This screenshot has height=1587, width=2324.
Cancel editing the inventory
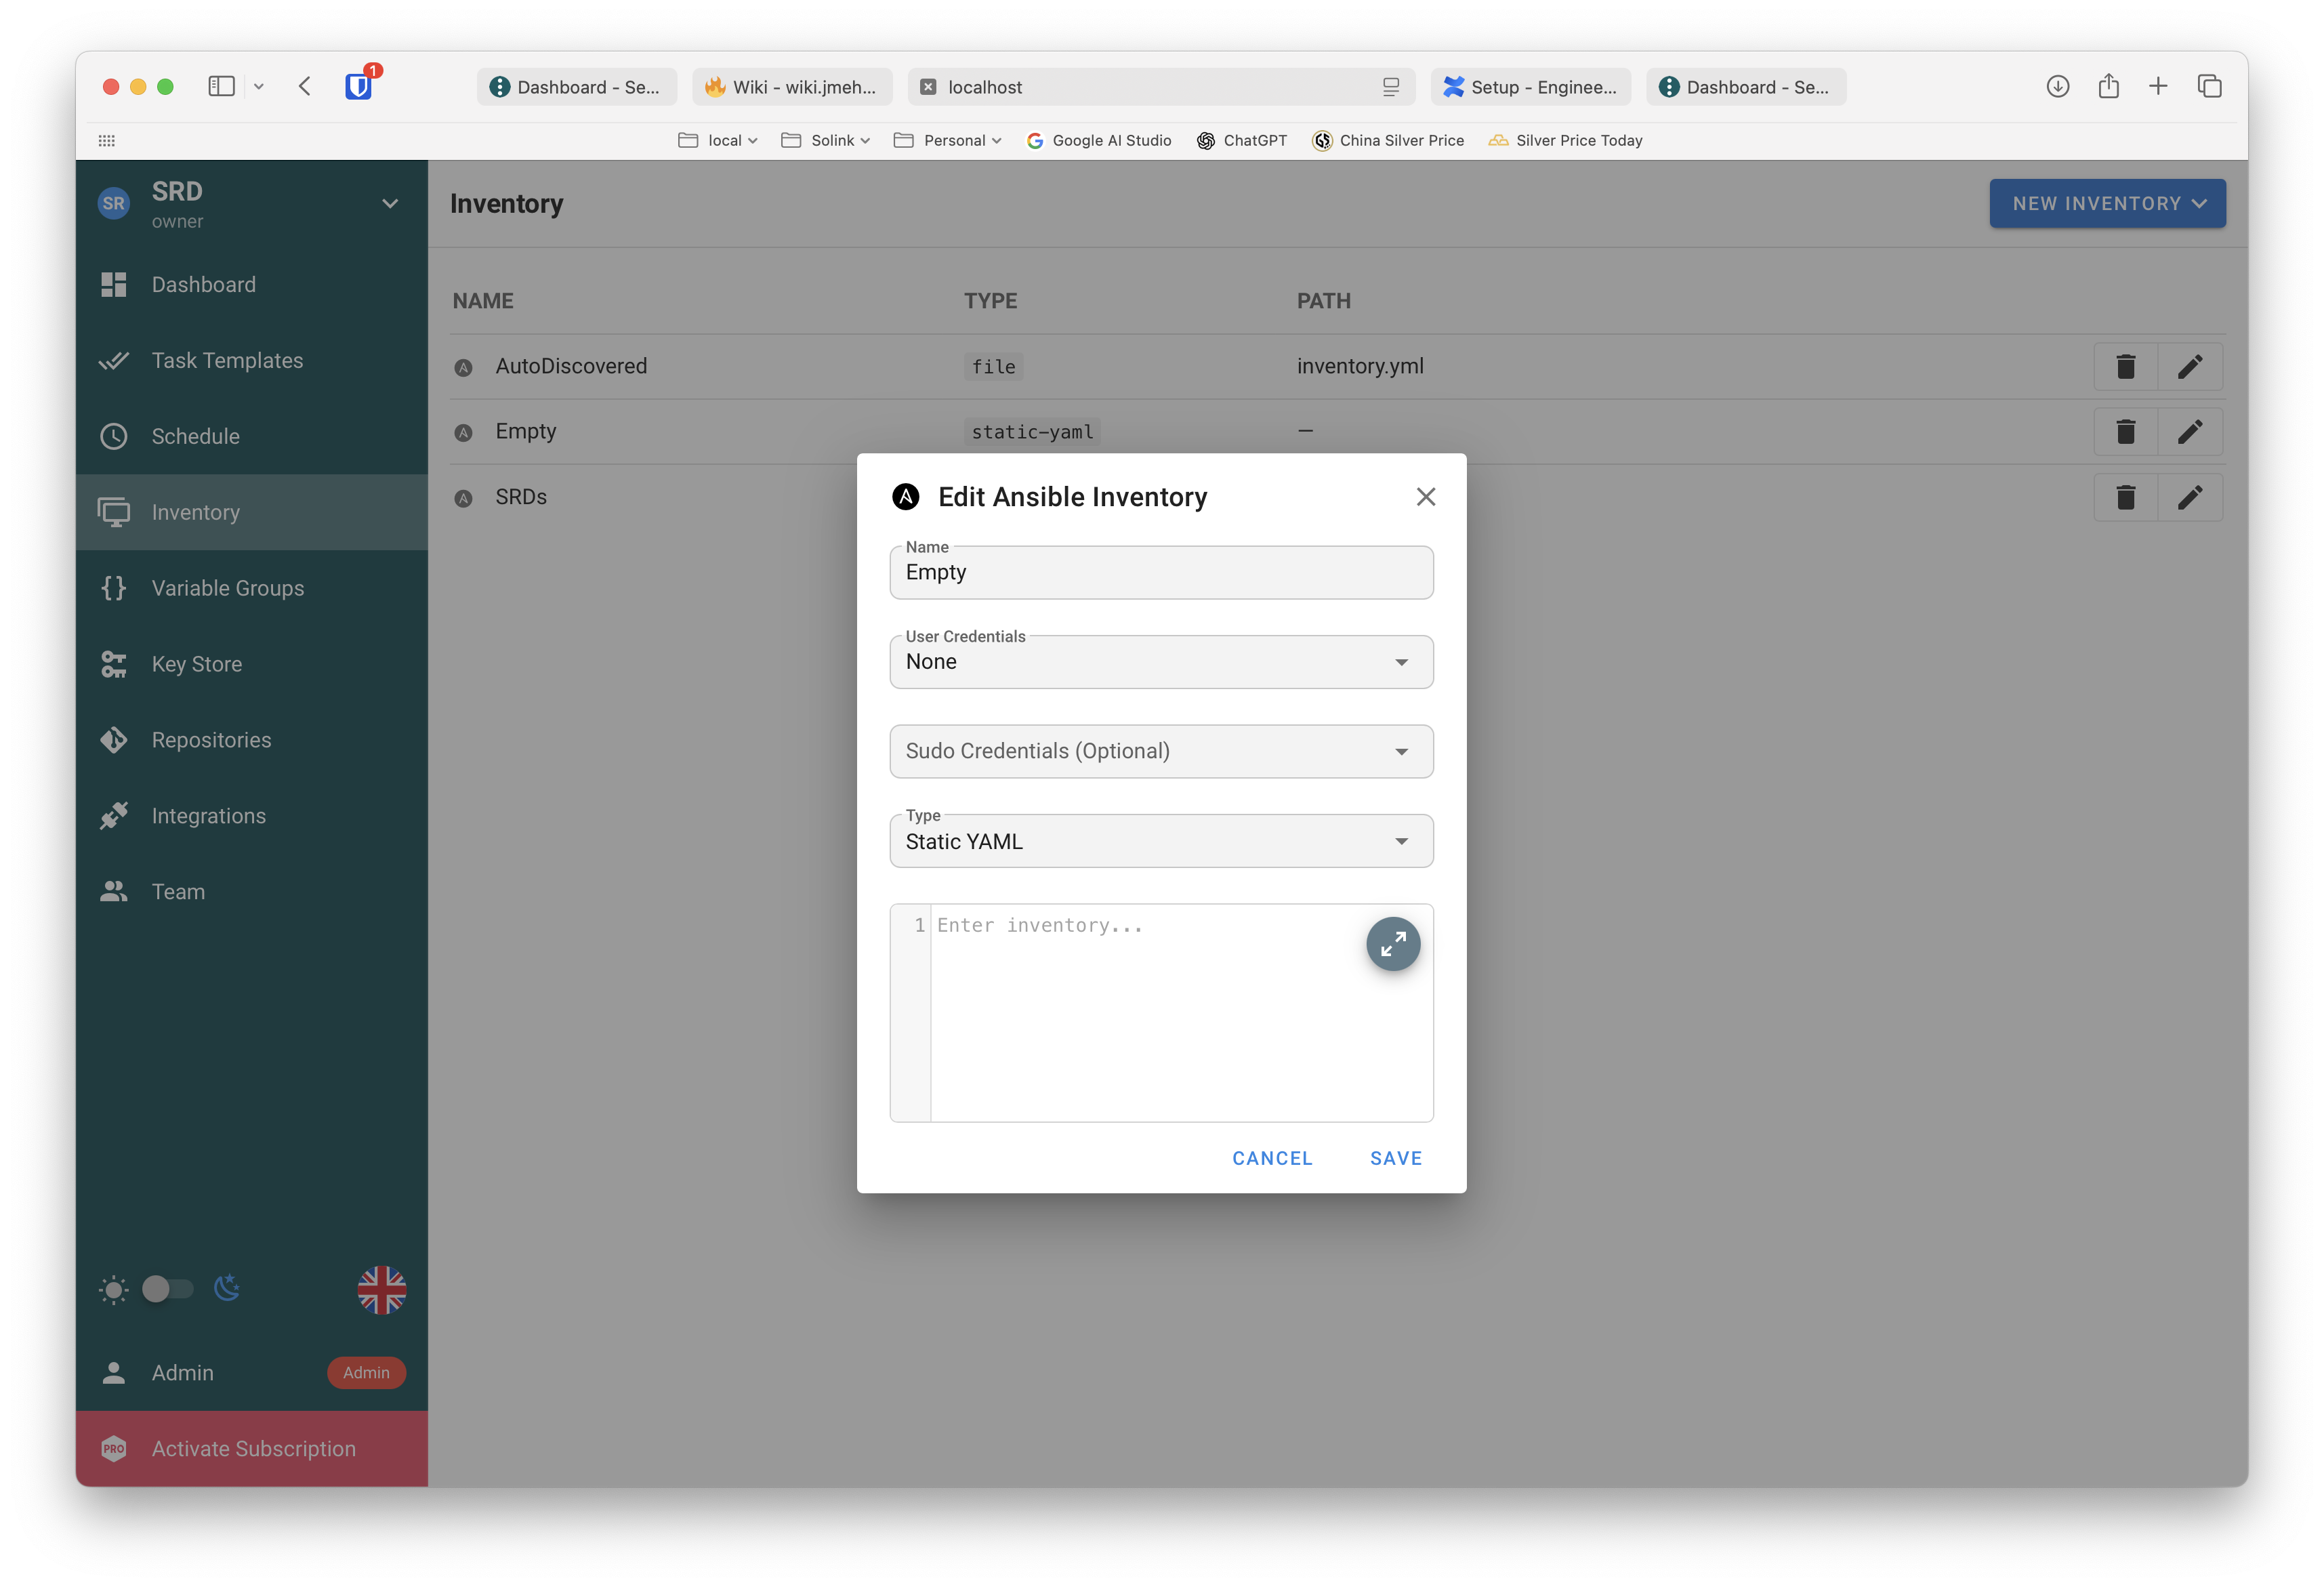click(1271, 1158)
